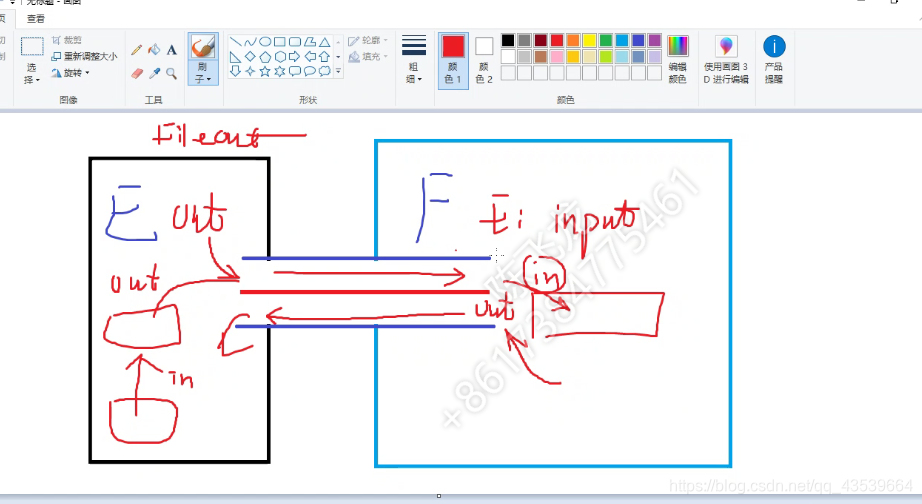
Task: Choose the Right triangle shape
Action: tap(235, 56)
